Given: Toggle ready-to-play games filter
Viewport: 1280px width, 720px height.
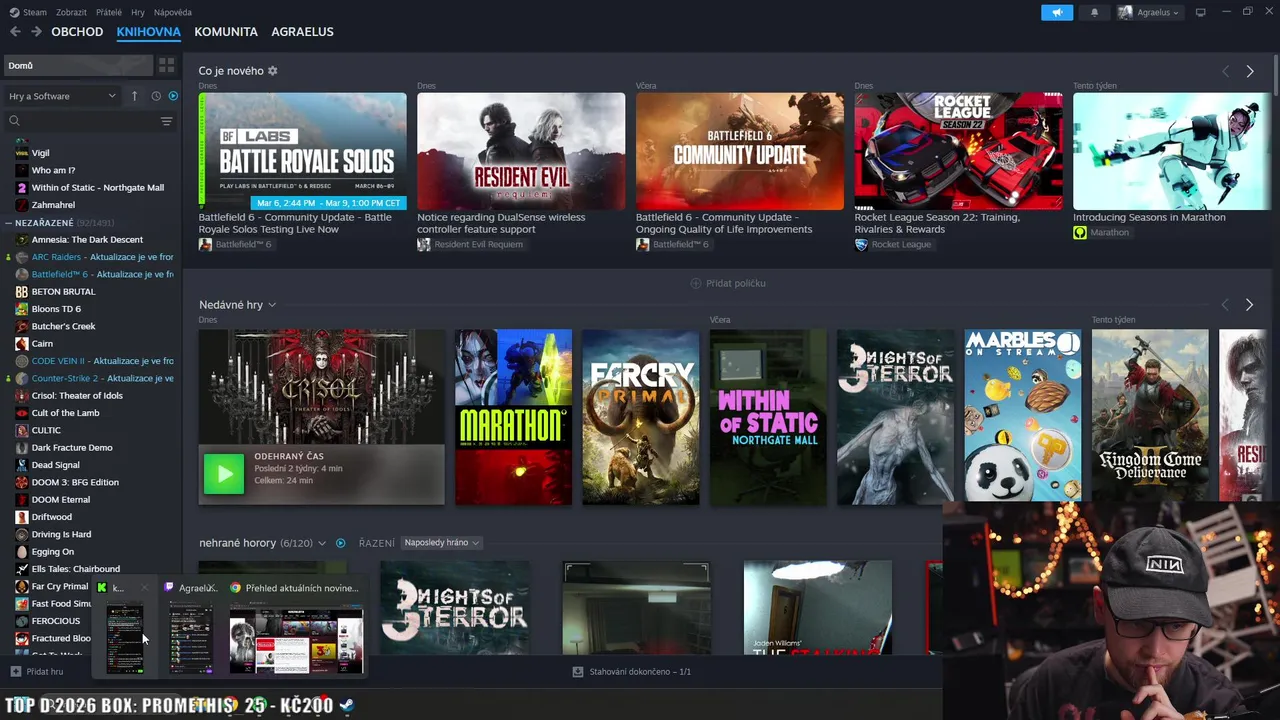Looking at the screenshot, I should pos(173,96).
